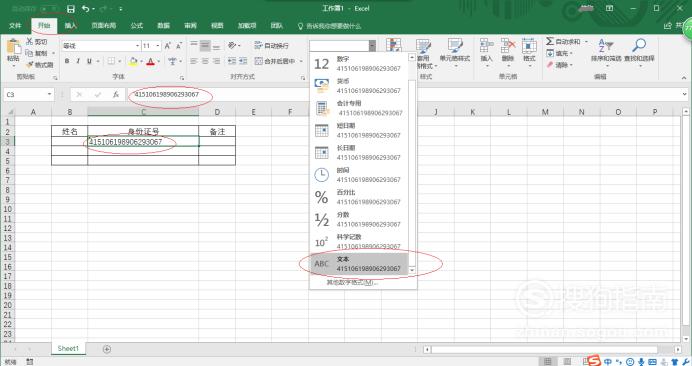Apply bold formatting to the cell
The width and height of the screenshot is (692, 366).
[67, 61]
